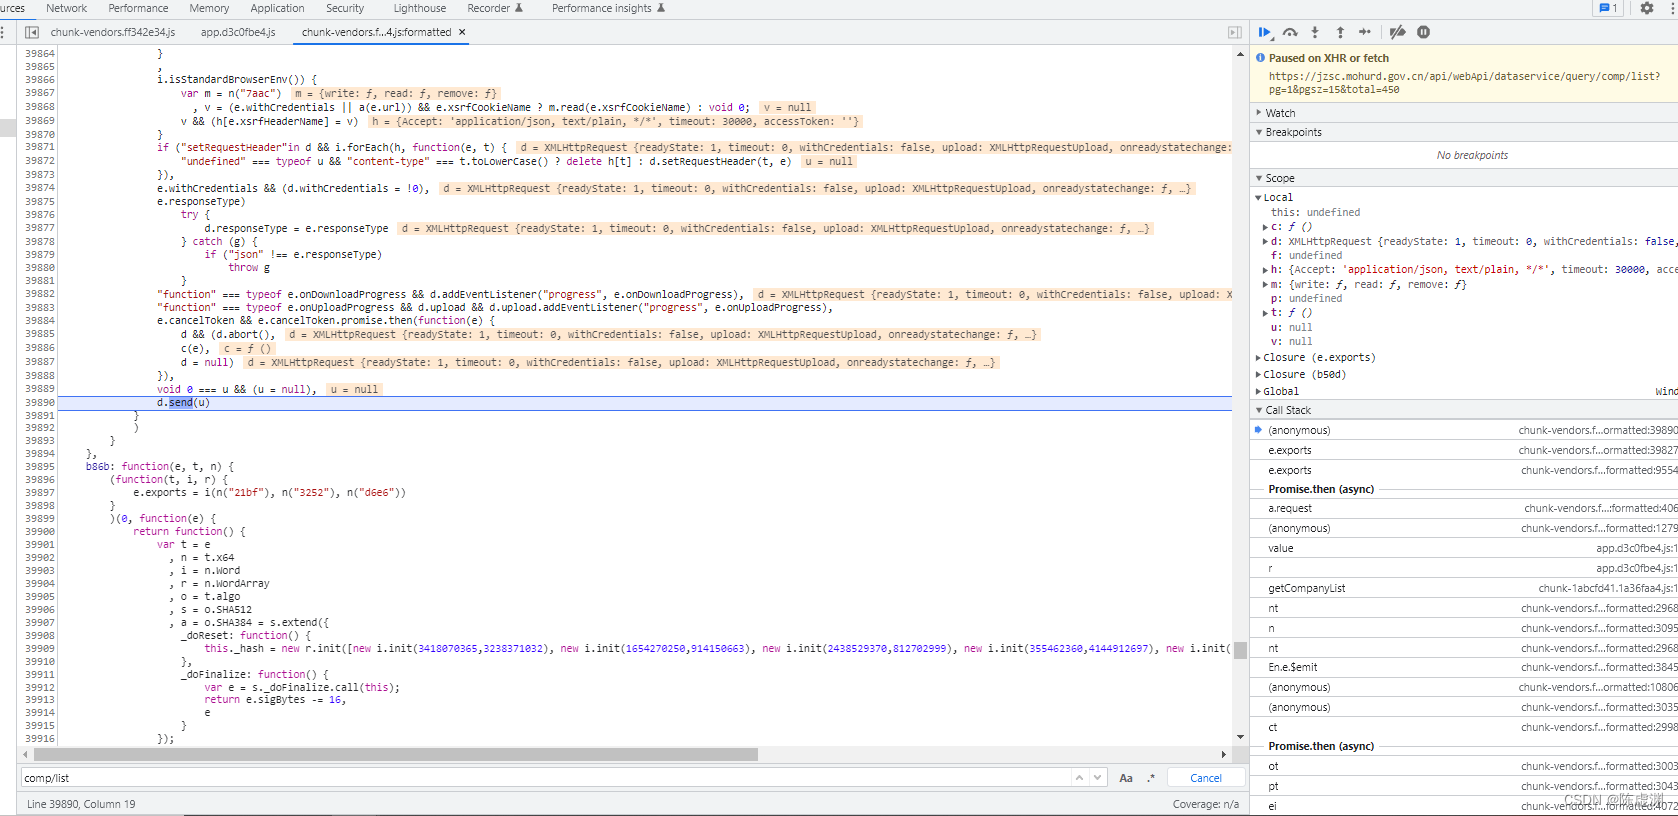Expand variable c function
This screenshot has width=1678, height=816.
[1266, 227]
